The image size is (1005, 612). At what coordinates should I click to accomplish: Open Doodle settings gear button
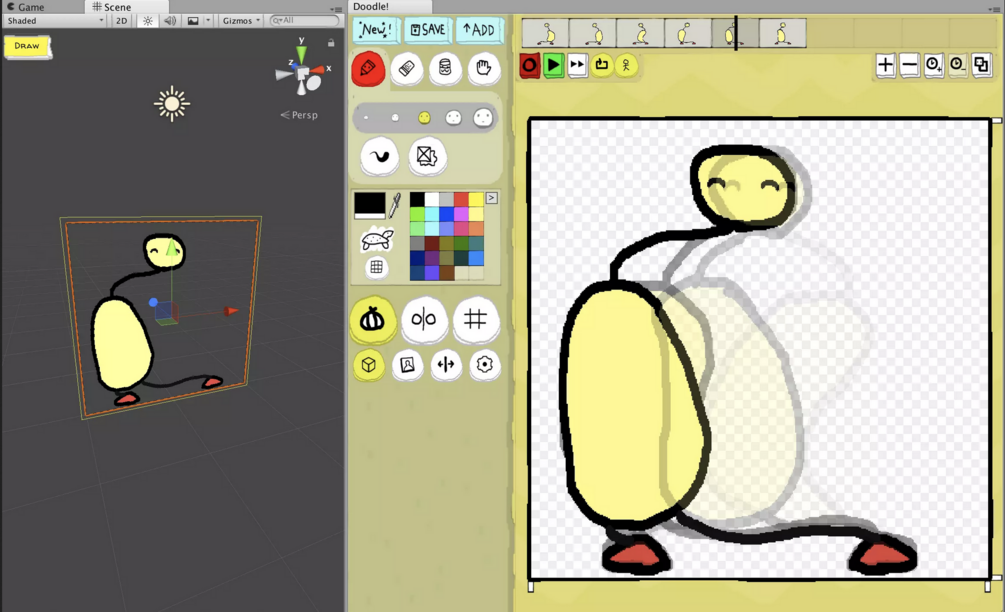pyautogui.click(x=485, y=365)
